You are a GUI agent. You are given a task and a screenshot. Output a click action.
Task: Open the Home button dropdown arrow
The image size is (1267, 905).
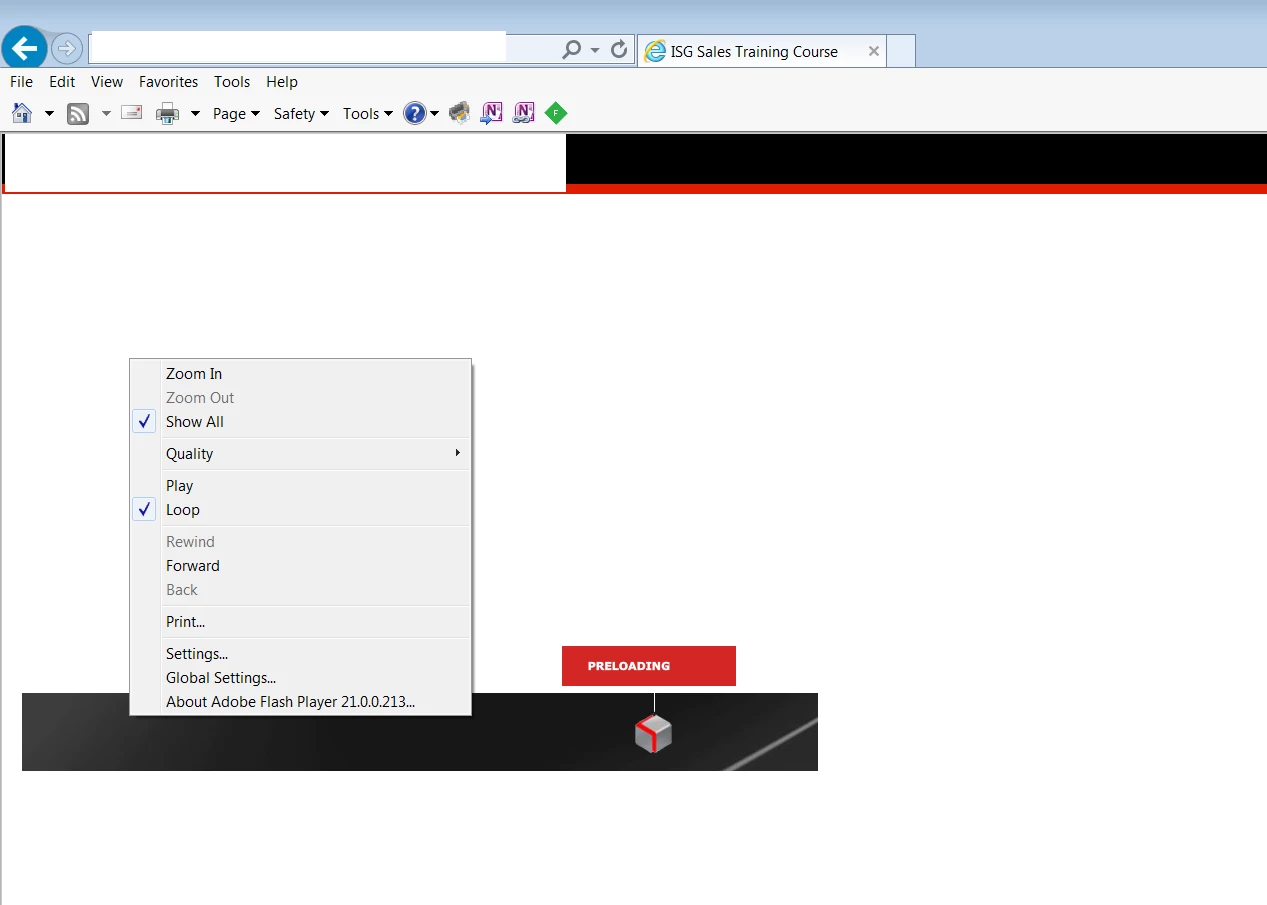[x=49, y=114]
